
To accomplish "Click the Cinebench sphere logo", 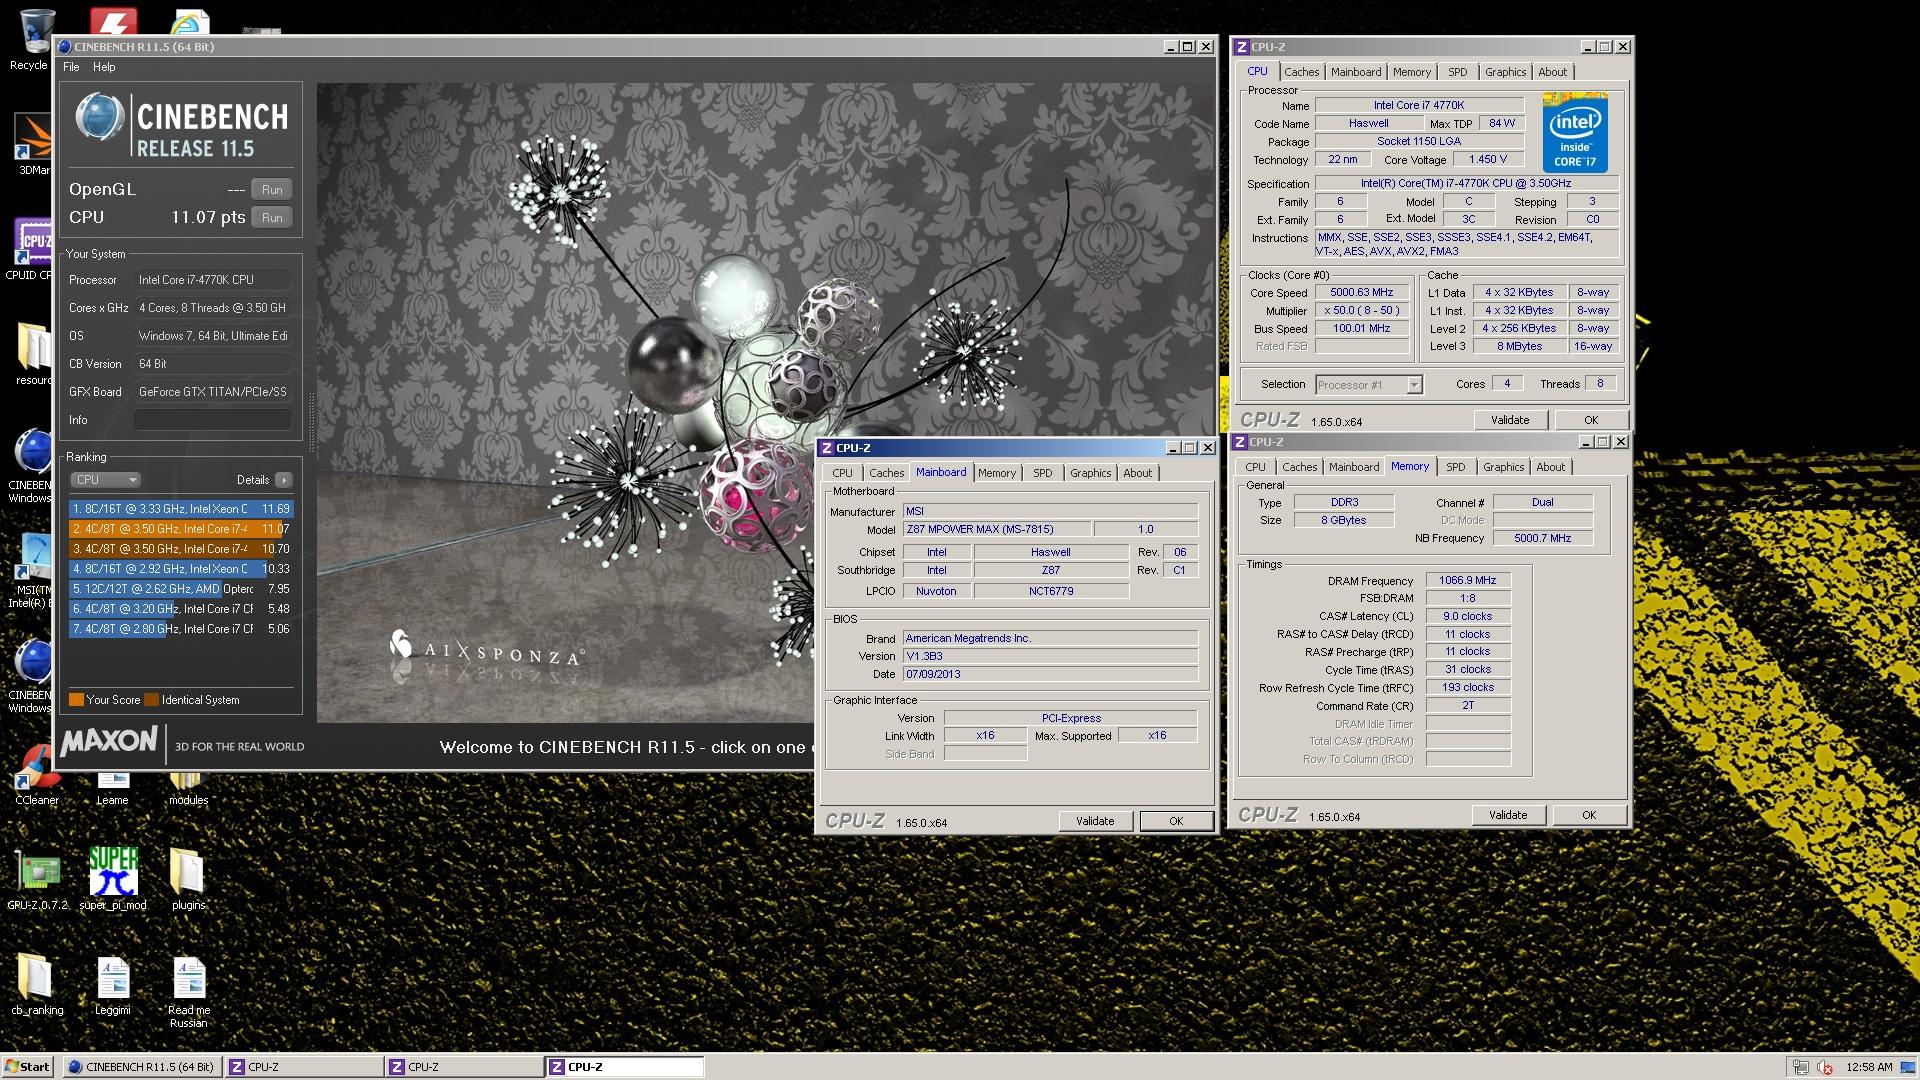I will pyautogui.click(x=99, y=116).
